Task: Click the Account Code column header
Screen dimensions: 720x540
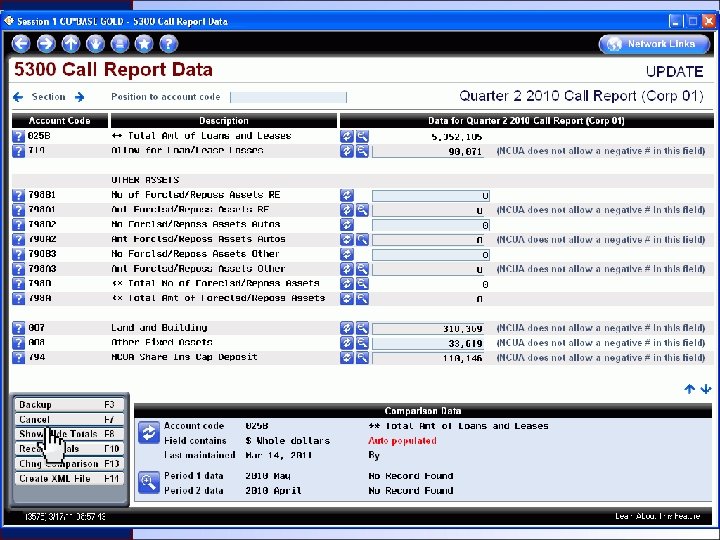Action: coord(60,121)
